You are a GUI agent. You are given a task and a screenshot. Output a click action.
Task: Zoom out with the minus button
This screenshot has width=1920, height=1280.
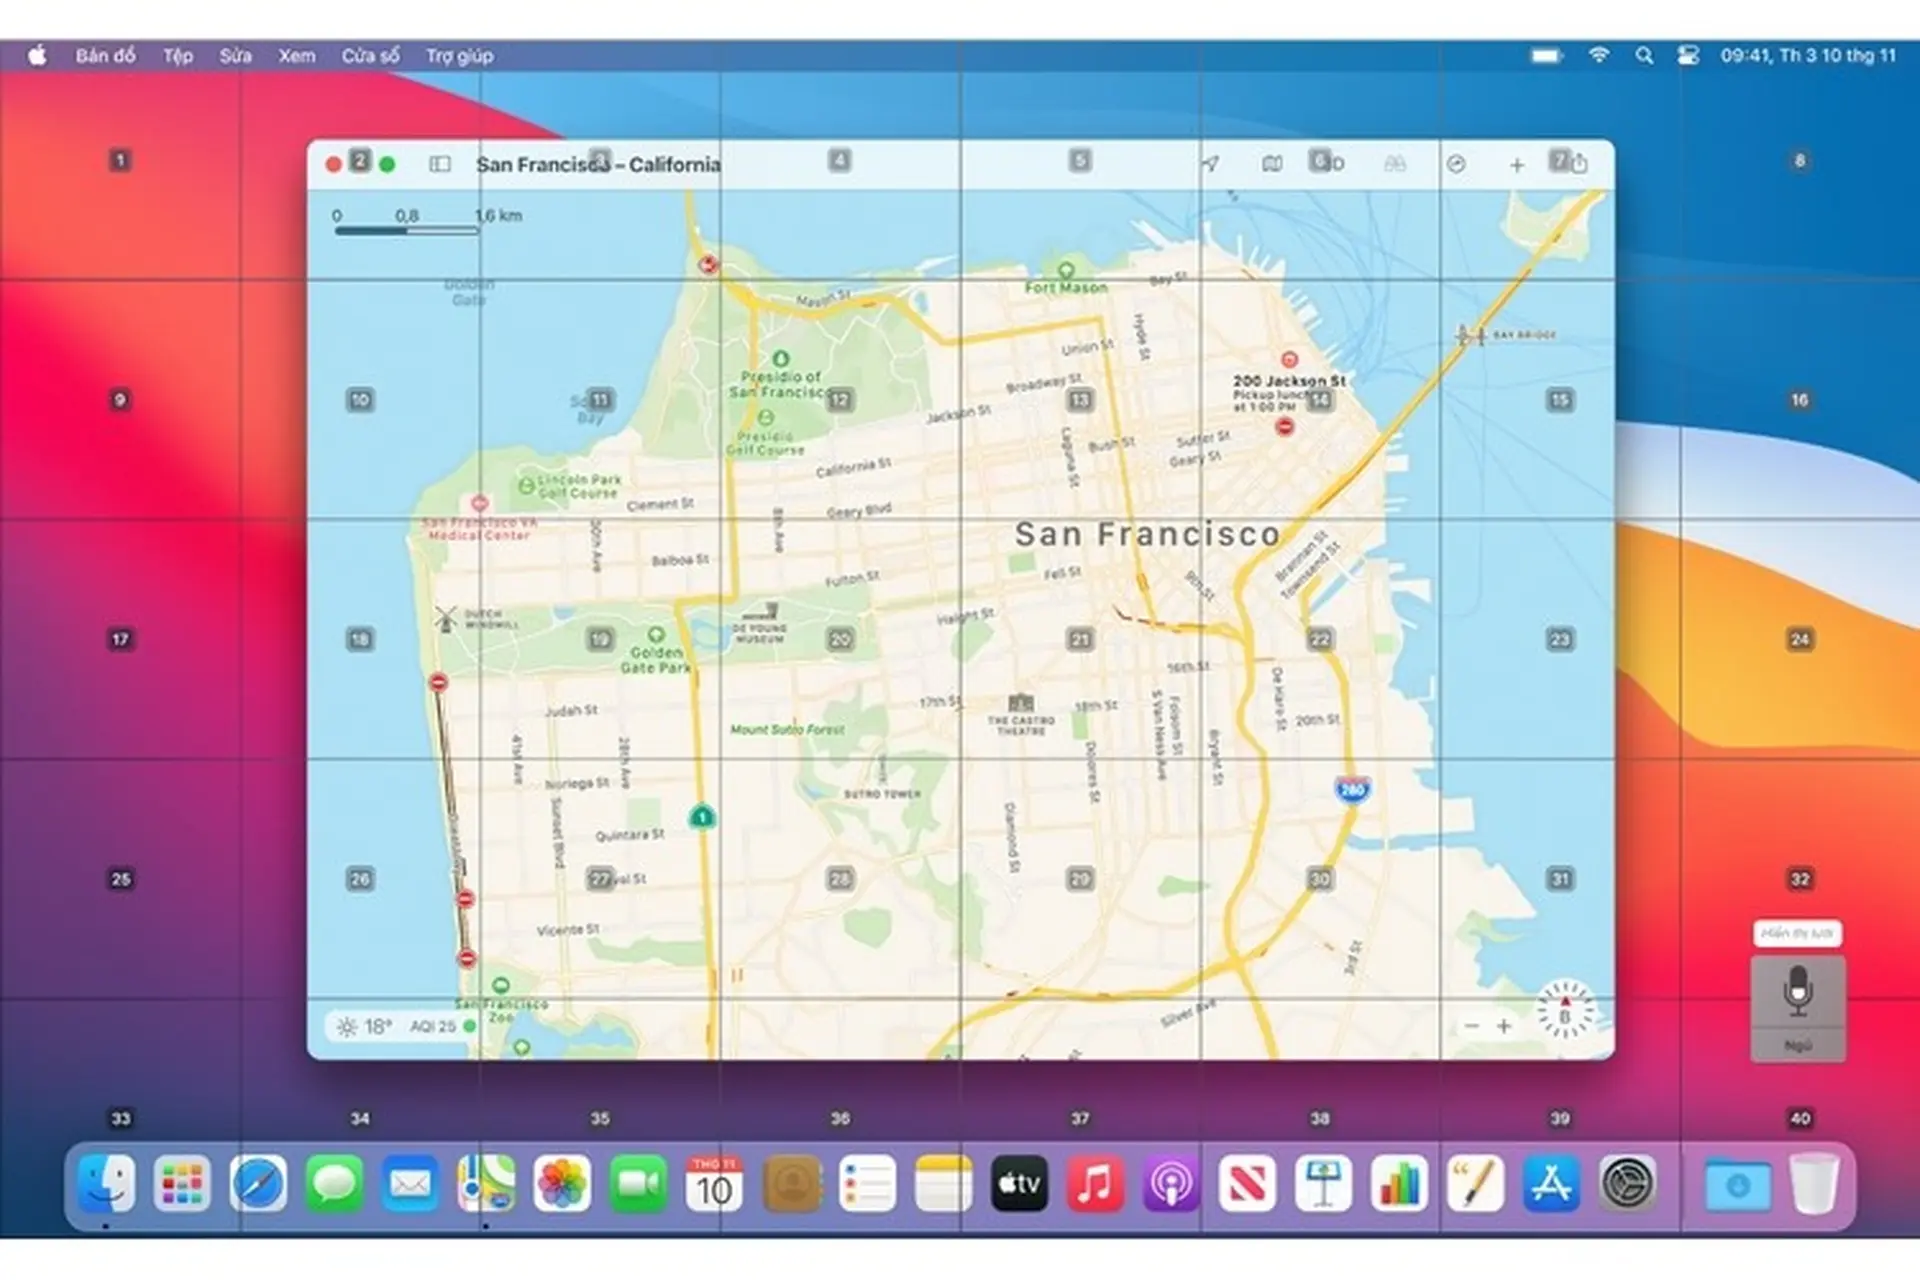pos(1471,1026)
